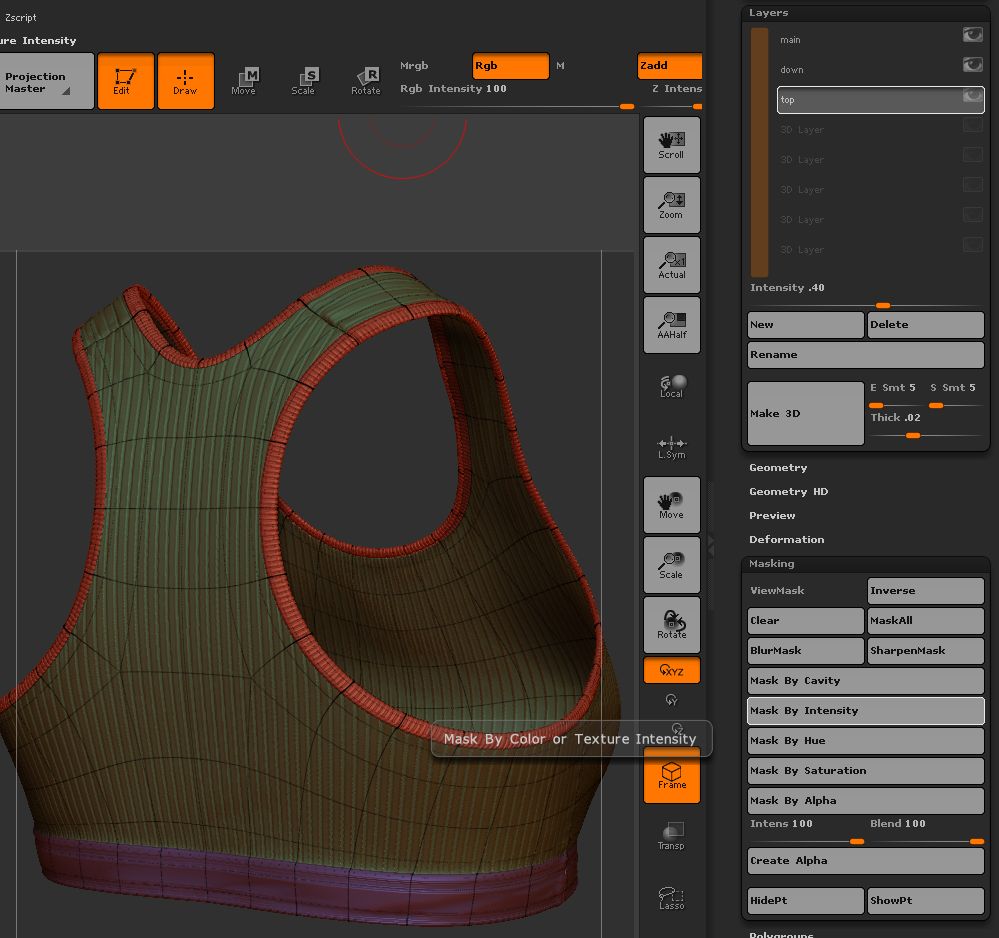999x938 pixels.
Task: Click the Zoom canvas icon
Action: (x=671, y=205)
